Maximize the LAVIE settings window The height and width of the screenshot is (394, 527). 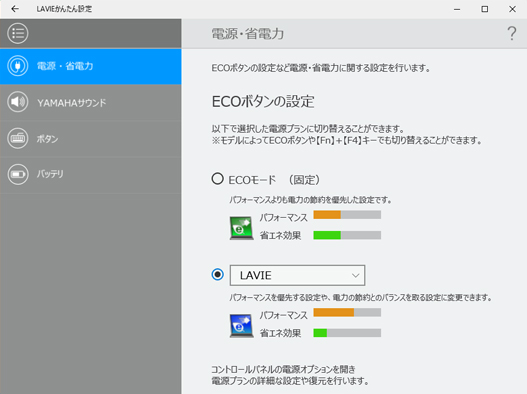click(x=485, y=9)
